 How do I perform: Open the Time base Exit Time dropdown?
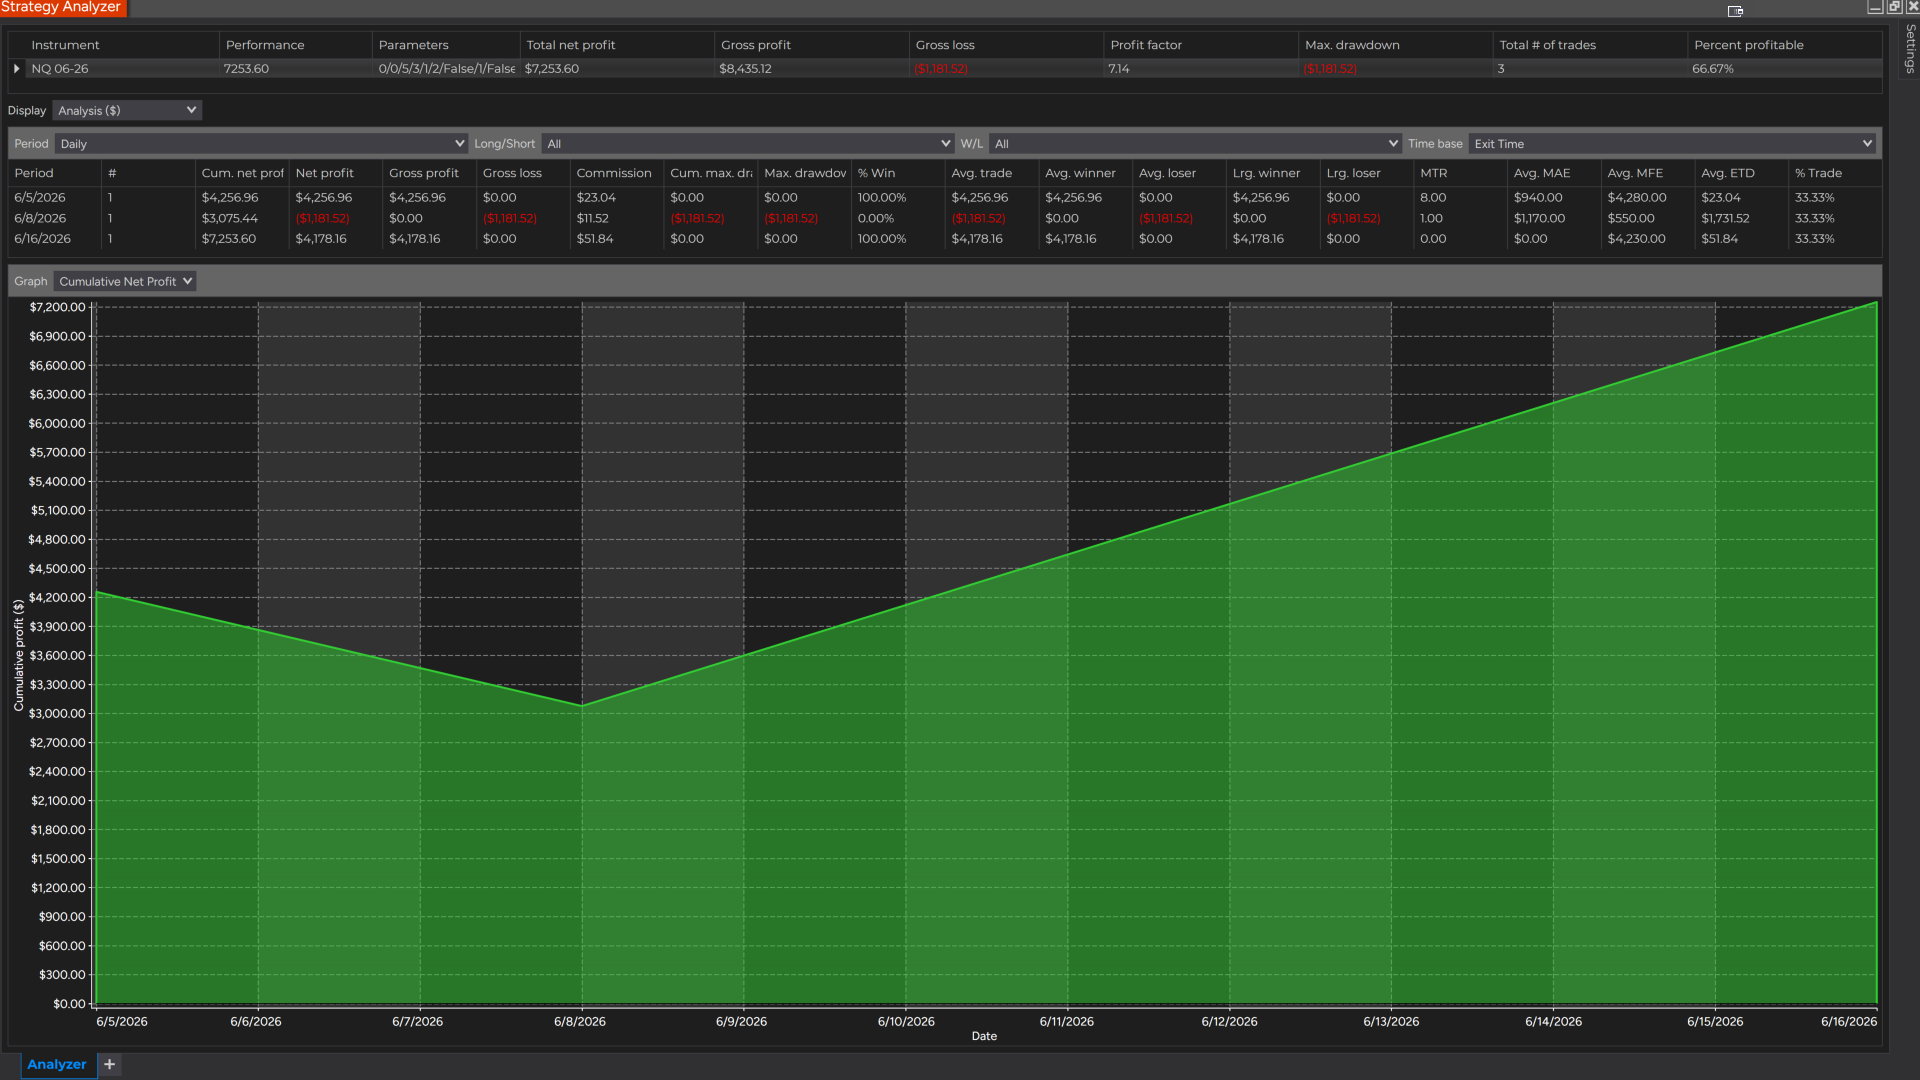(x=1672, y=144)
